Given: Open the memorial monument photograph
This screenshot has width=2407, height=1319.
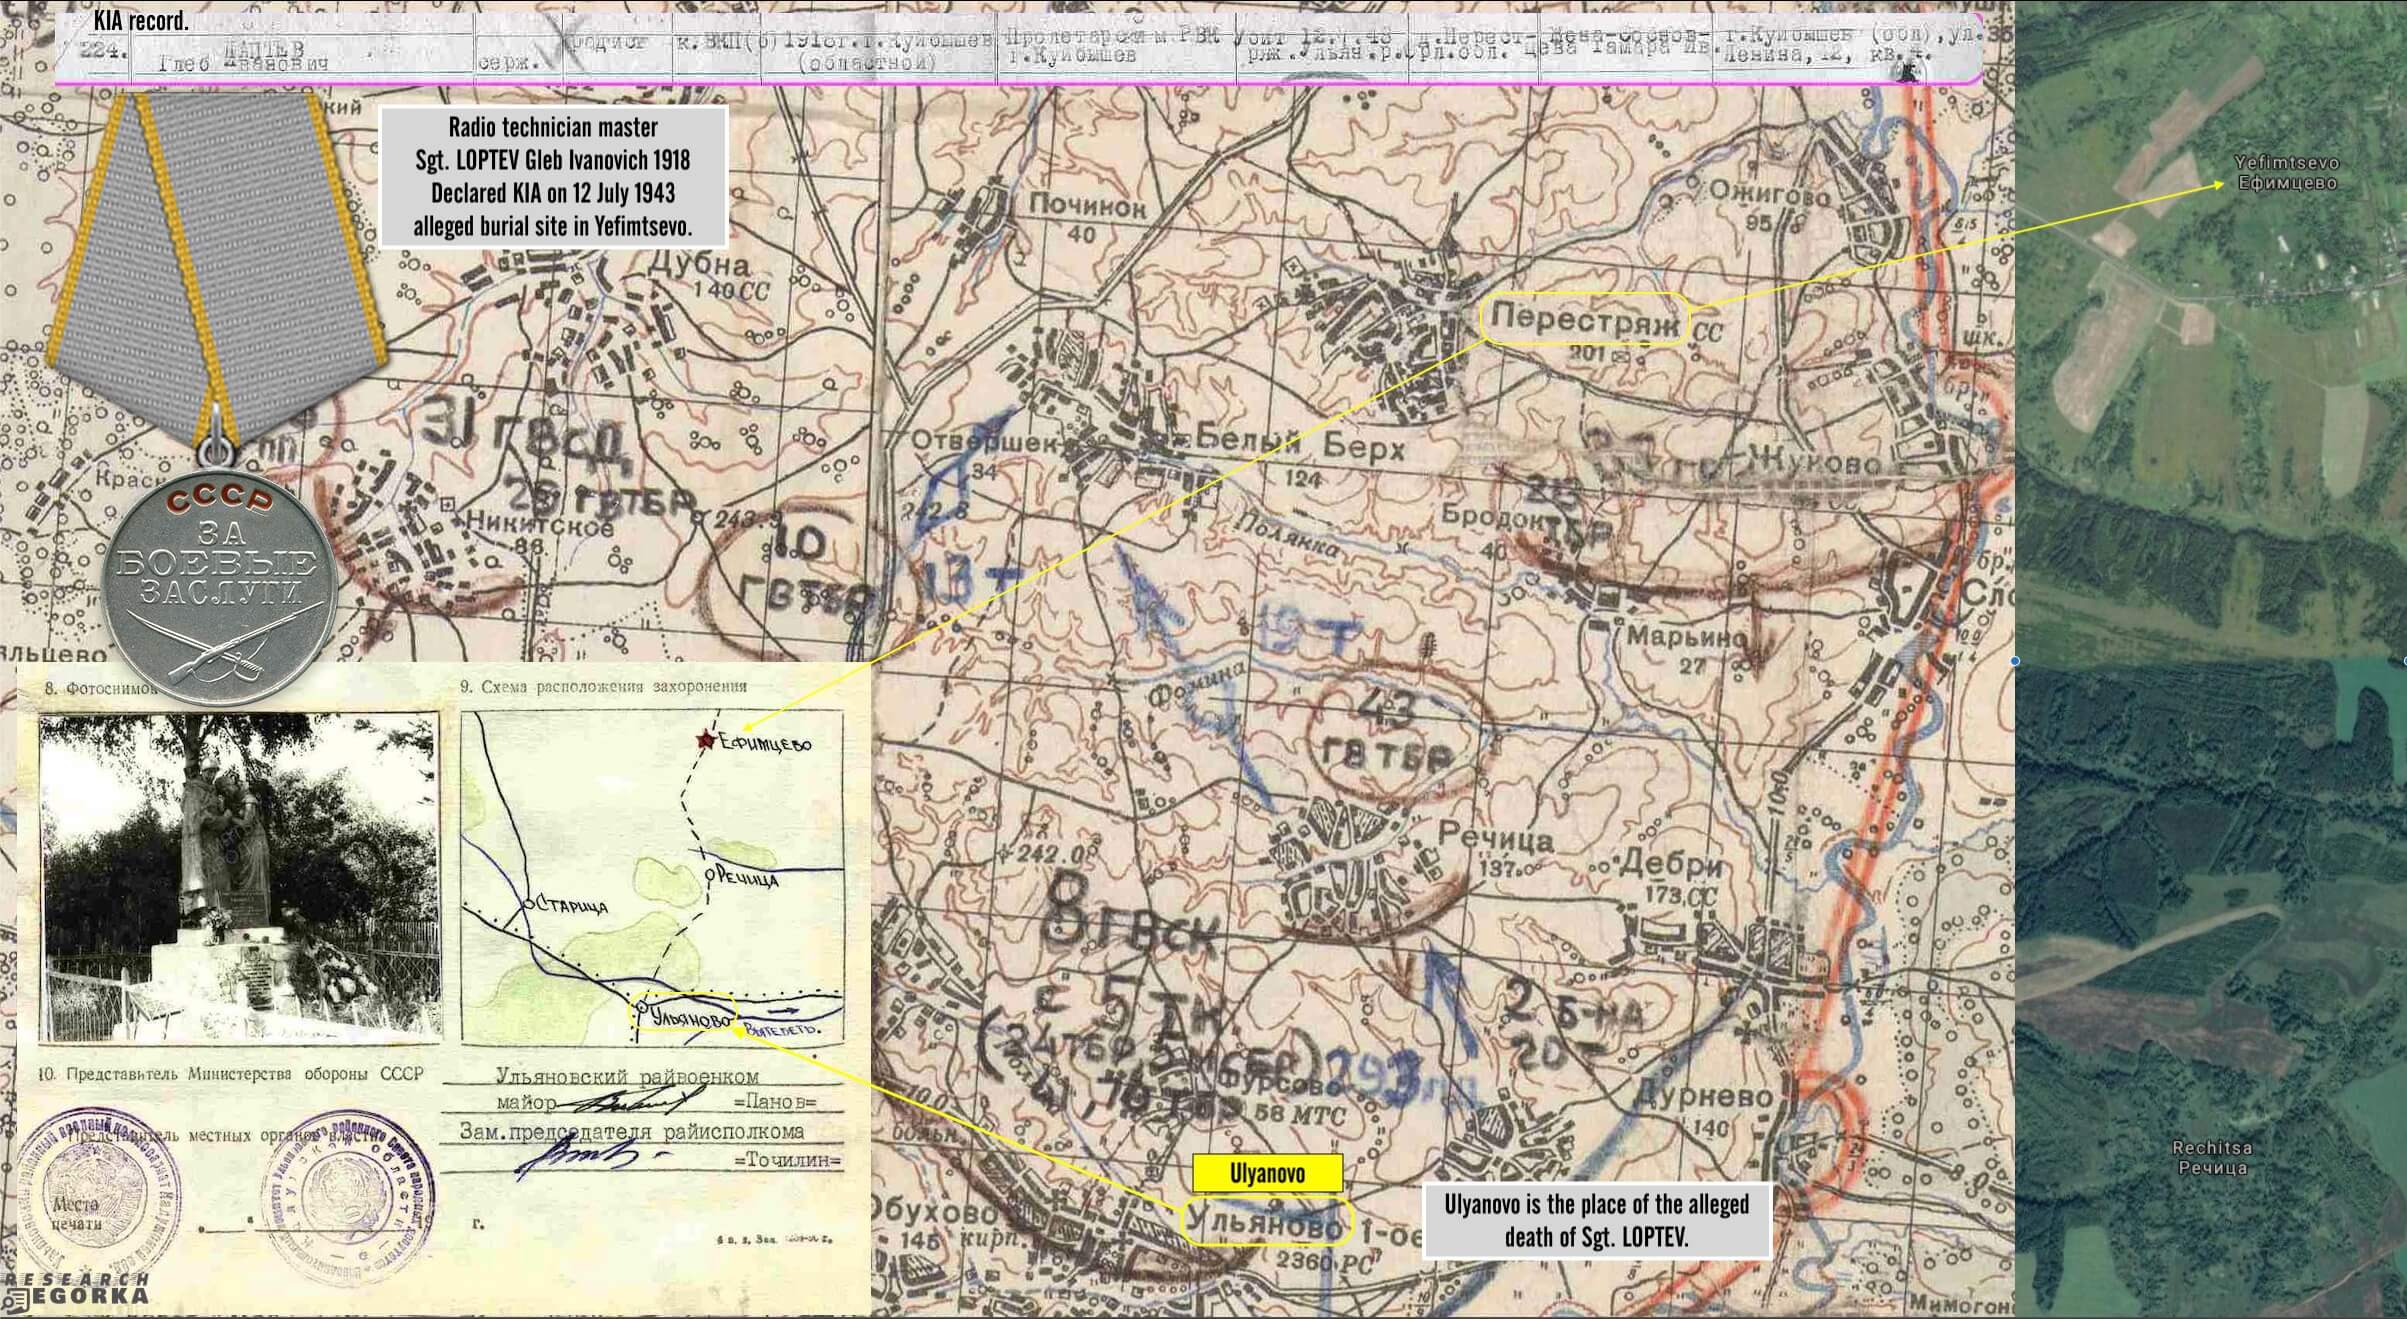Looking at the screenshot, I should point(239,876).
